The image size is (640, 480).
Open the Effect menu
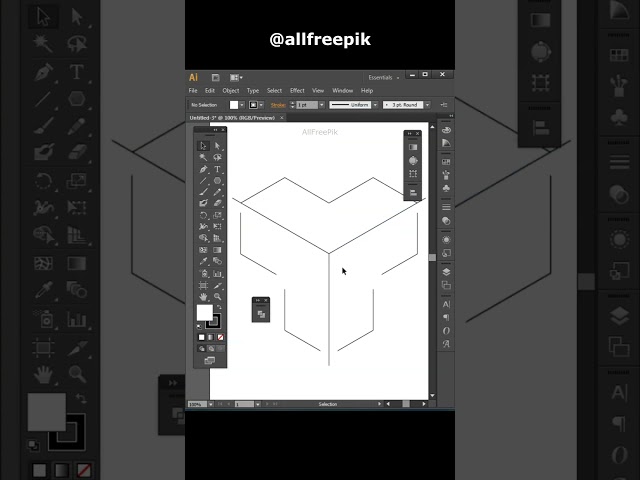pyautogui.click(x=297, y=91)
